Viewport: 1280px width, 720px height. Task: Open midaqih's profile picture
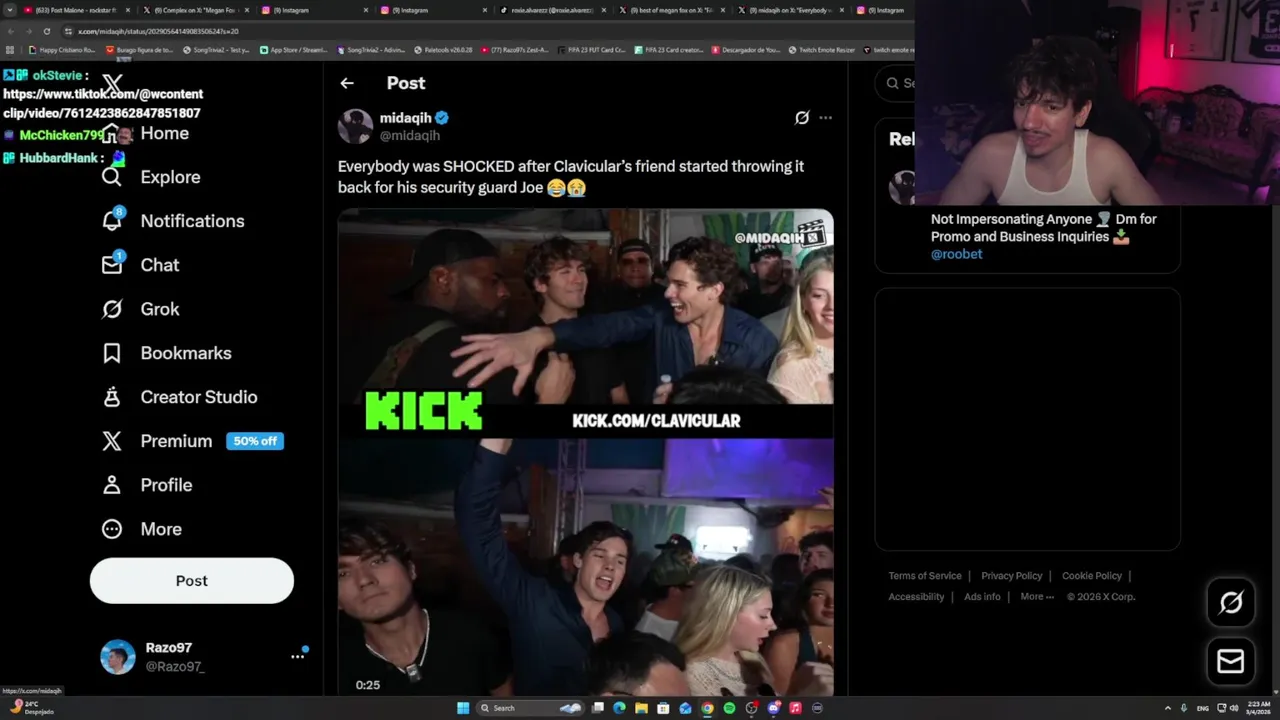point(355,126)
